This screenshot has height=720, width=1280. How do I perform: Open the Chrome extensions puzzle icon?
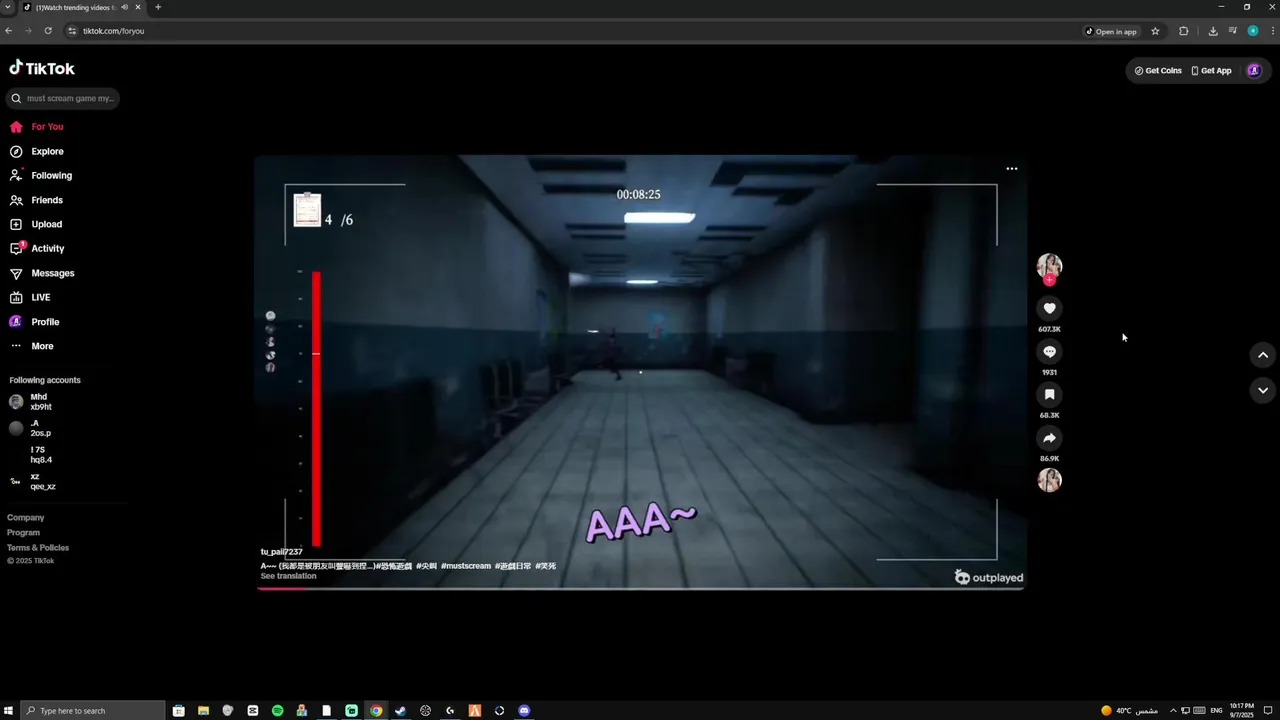click(x=1184, y=31)
